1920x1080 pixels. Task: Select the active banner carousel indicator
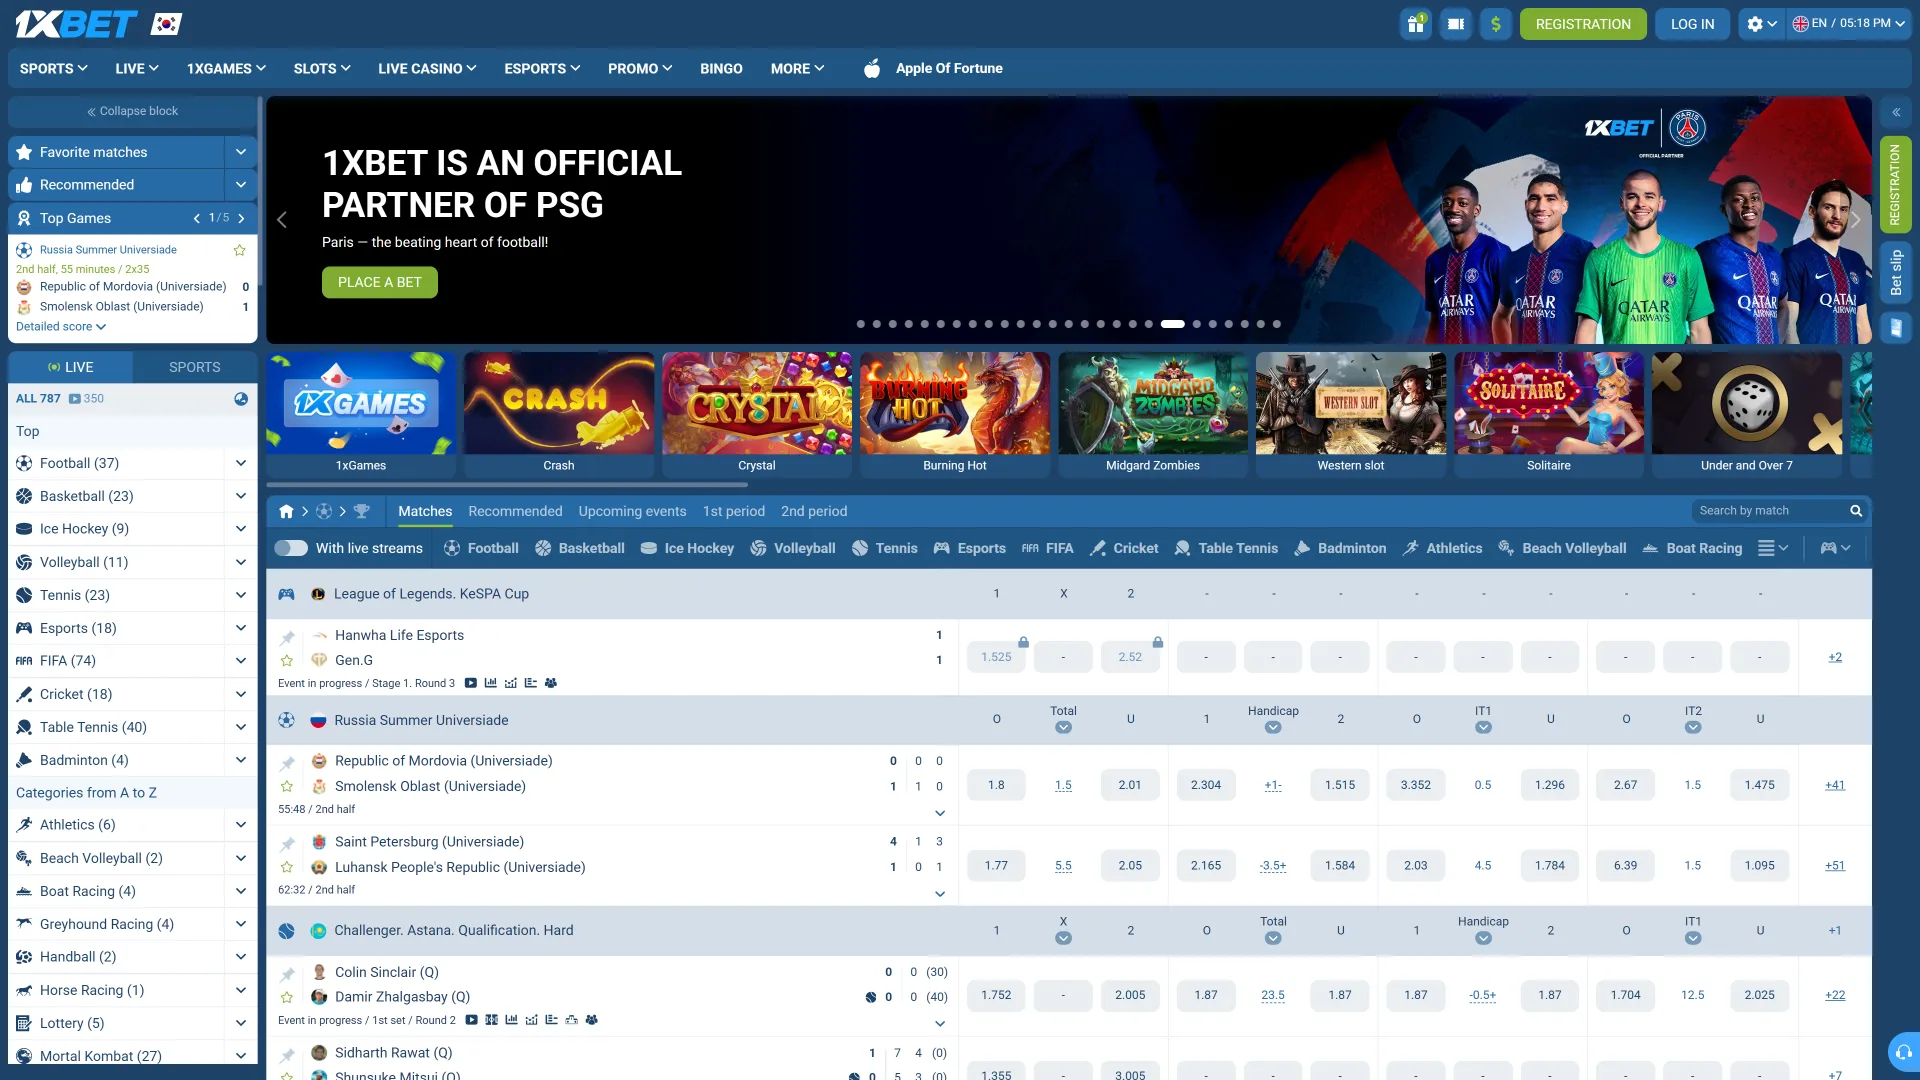point(1172,324)
